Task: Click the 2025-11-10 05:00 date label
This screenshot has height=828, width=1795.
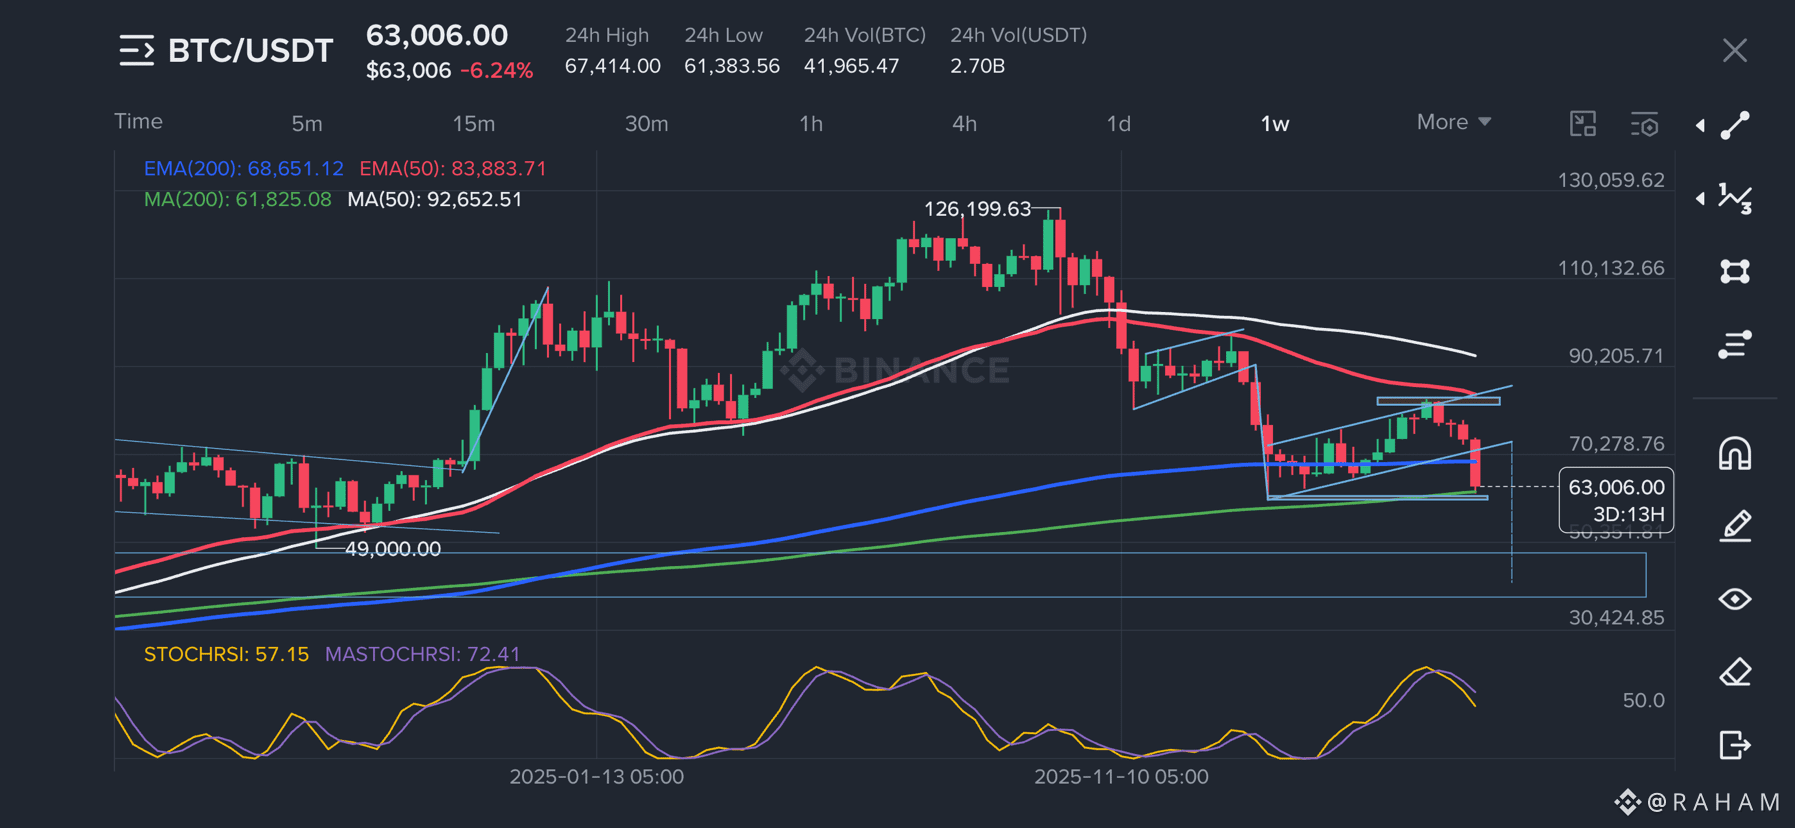Action: tap(1121, 777)
